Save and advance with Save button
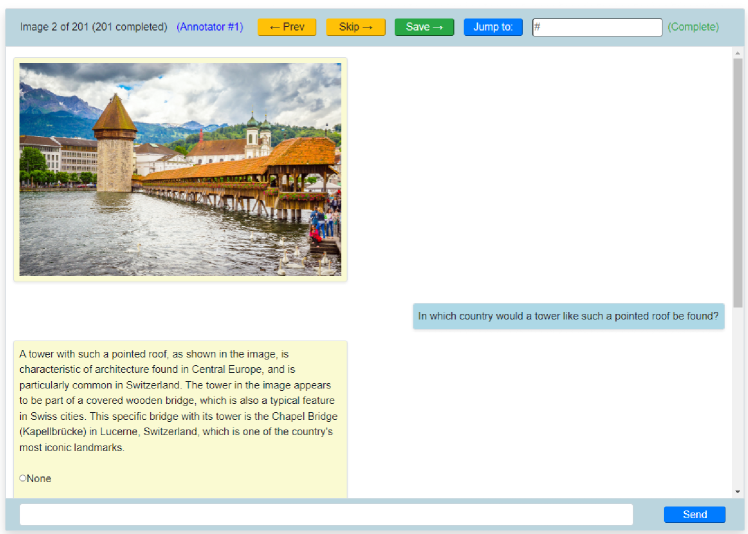The width and height of the screenshot is (748, 534). (424, 27)
